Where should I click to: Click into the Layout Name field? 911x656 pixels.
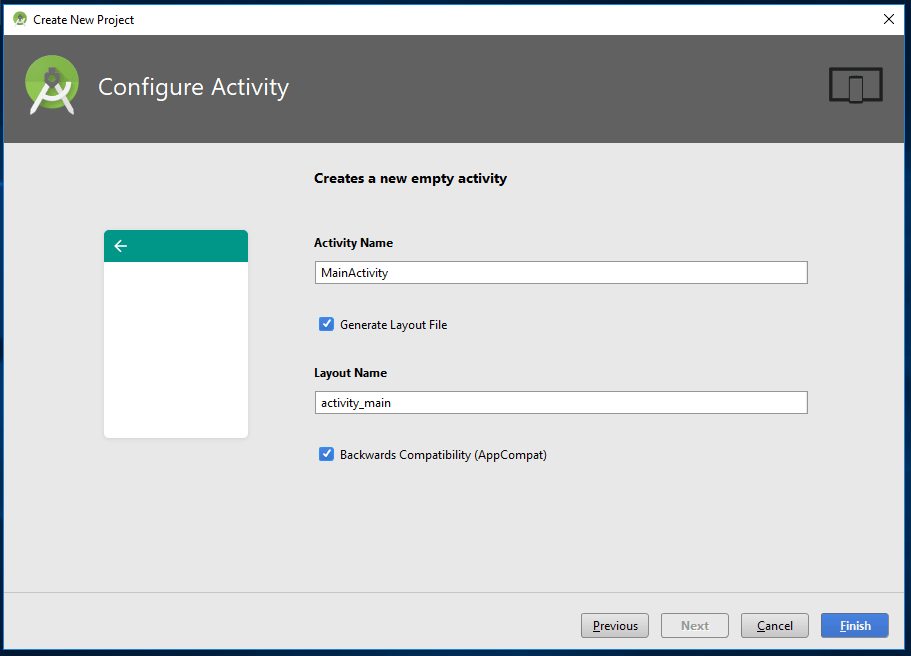(560, 402)
